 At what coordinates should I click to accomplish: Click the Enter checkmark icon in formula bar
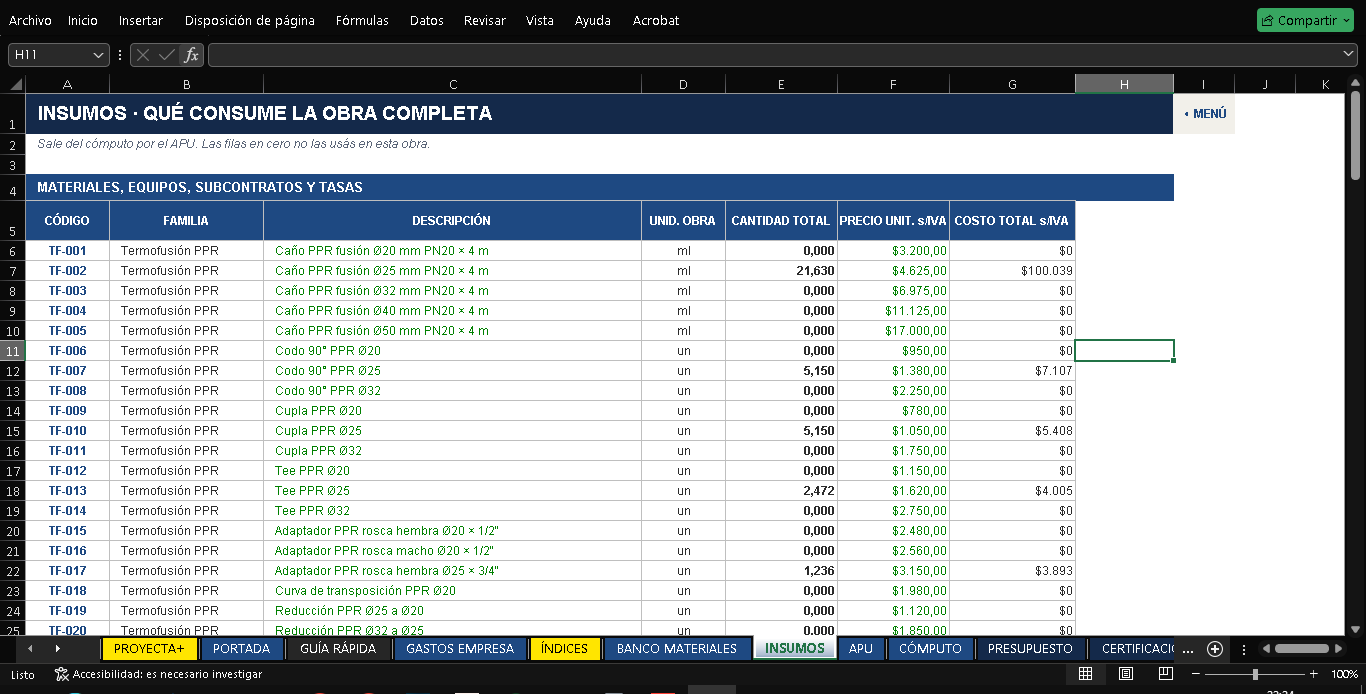pyautogui.click(x=166, y=55)
